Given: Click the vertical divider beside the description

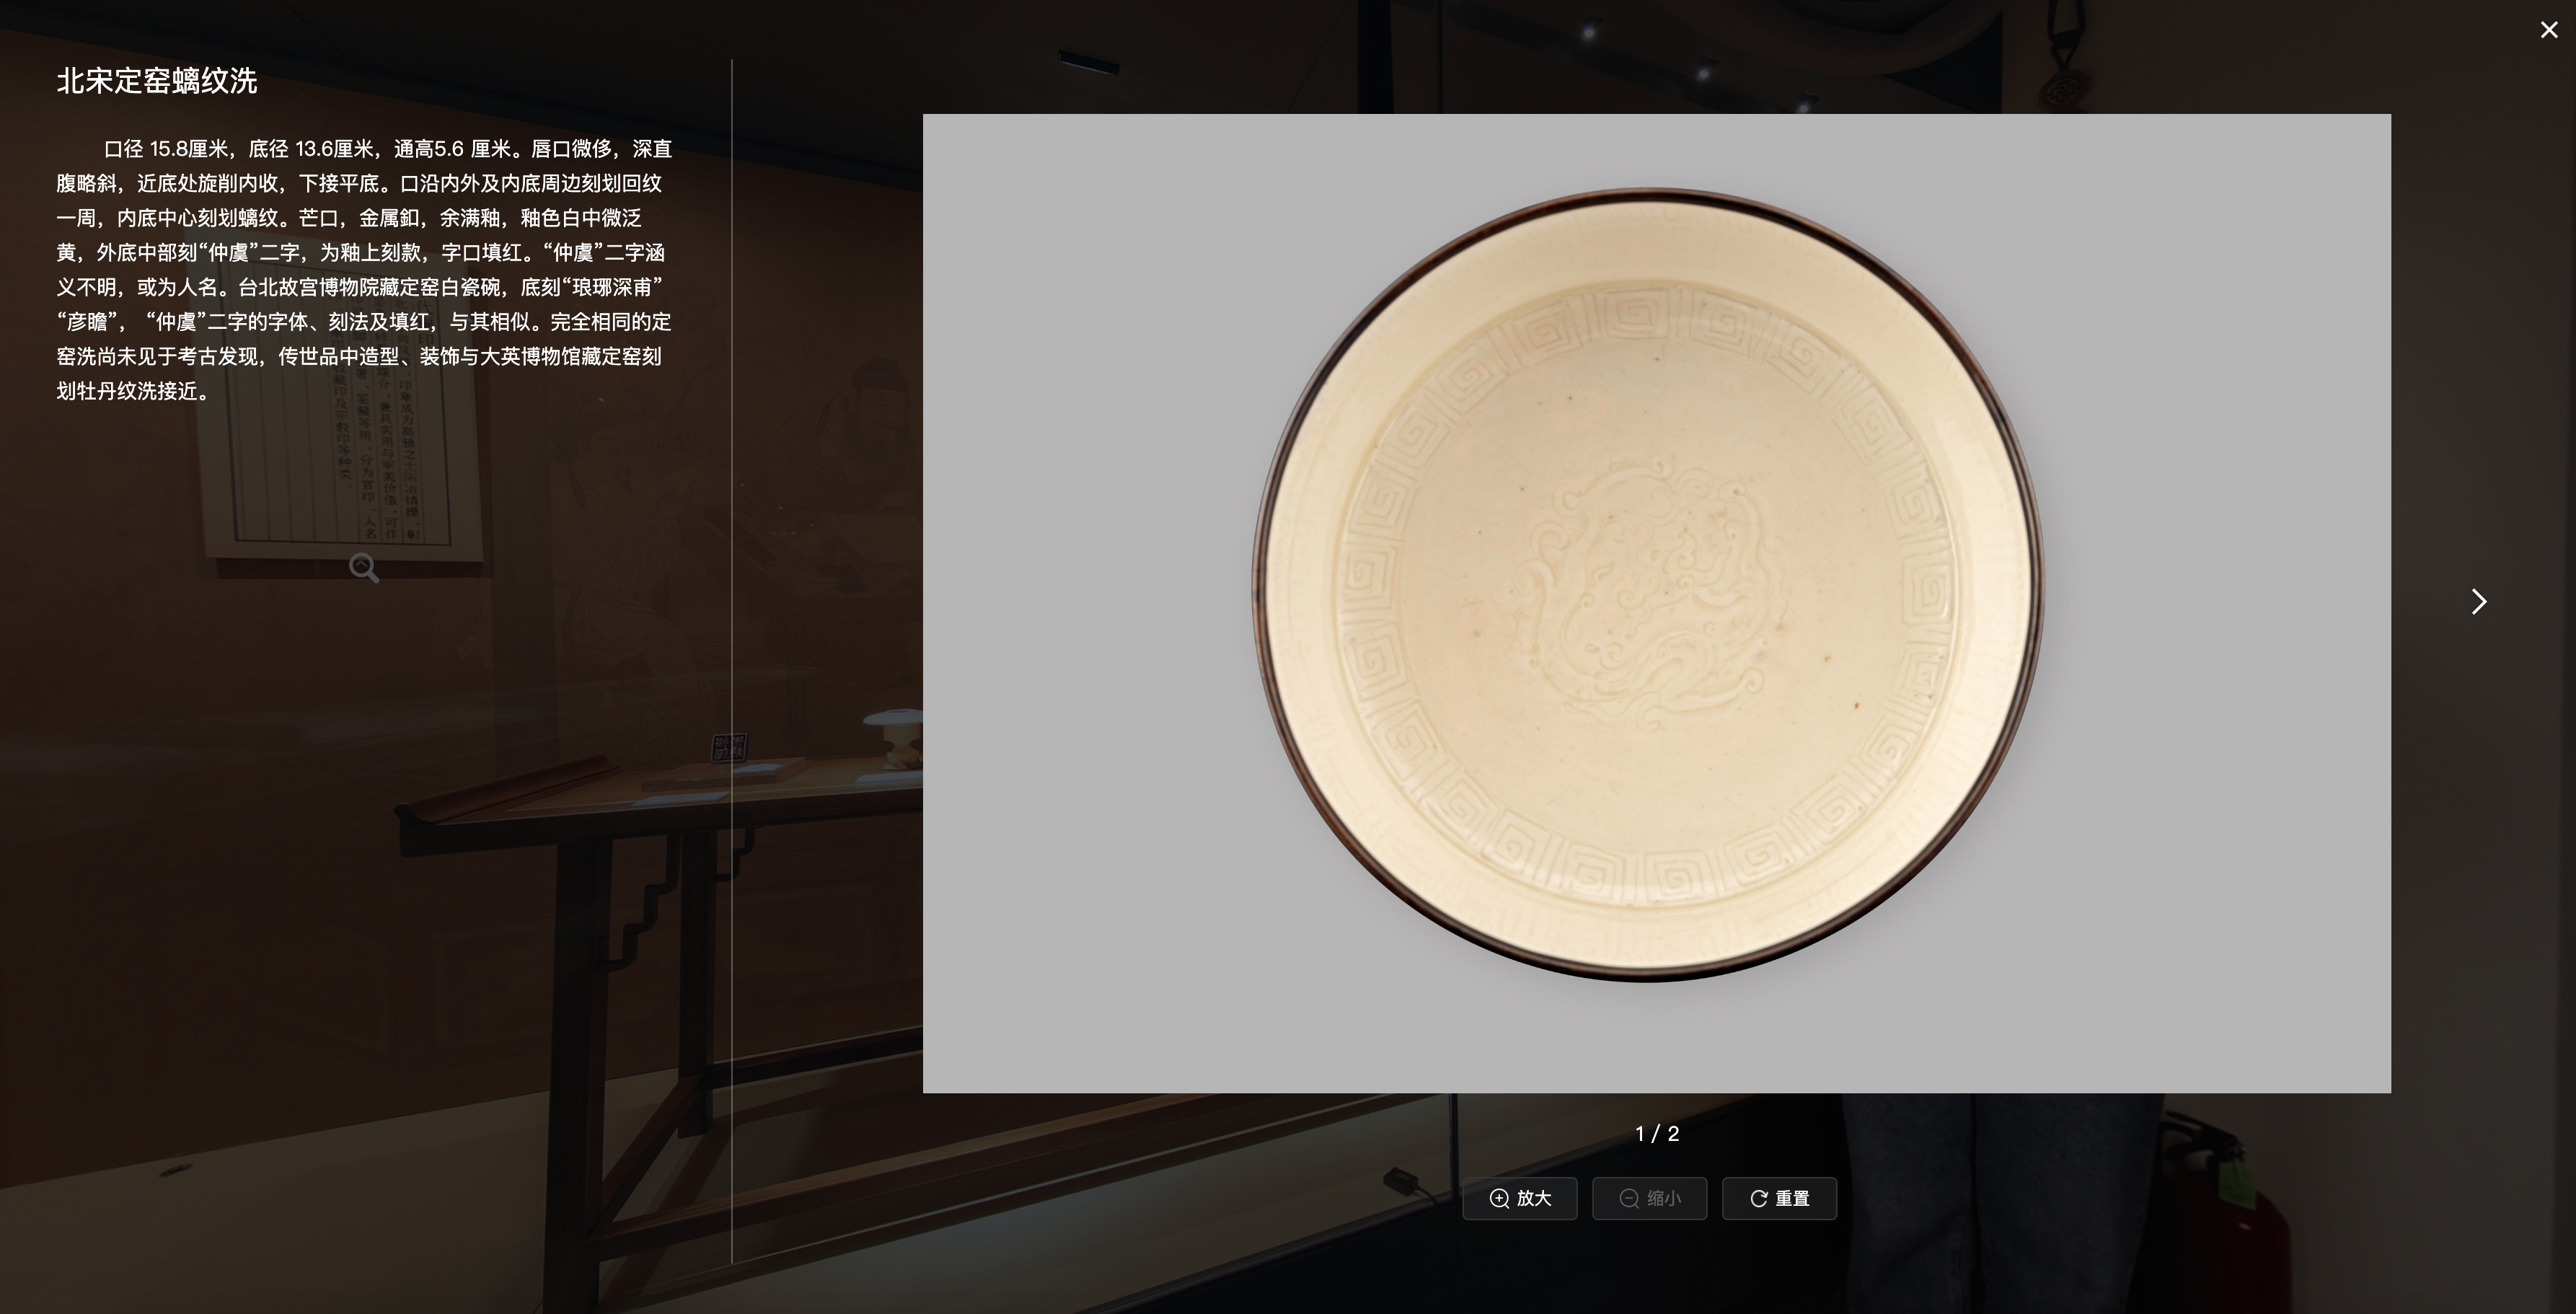Looking at the screenshot, I should click(x=732, y=660).
